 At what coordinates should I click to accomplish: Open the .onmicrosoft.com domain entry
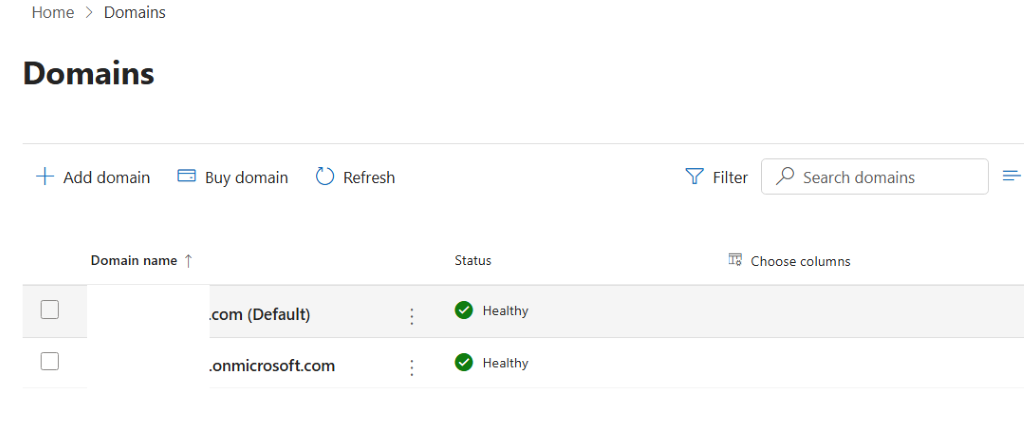(271, 366)
